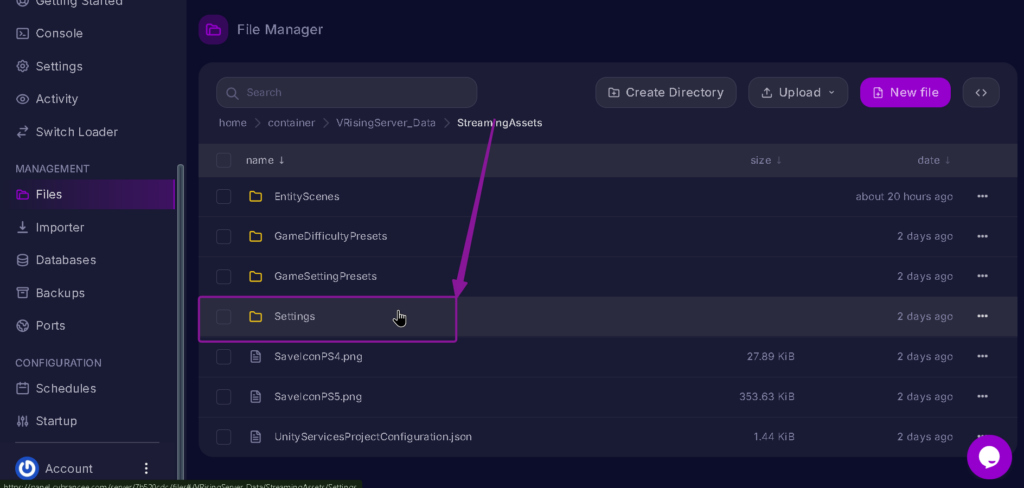Screen dimensions: 1024x488
Task: Open the SaveIconPS5.png file name
Action: [318, 397]
